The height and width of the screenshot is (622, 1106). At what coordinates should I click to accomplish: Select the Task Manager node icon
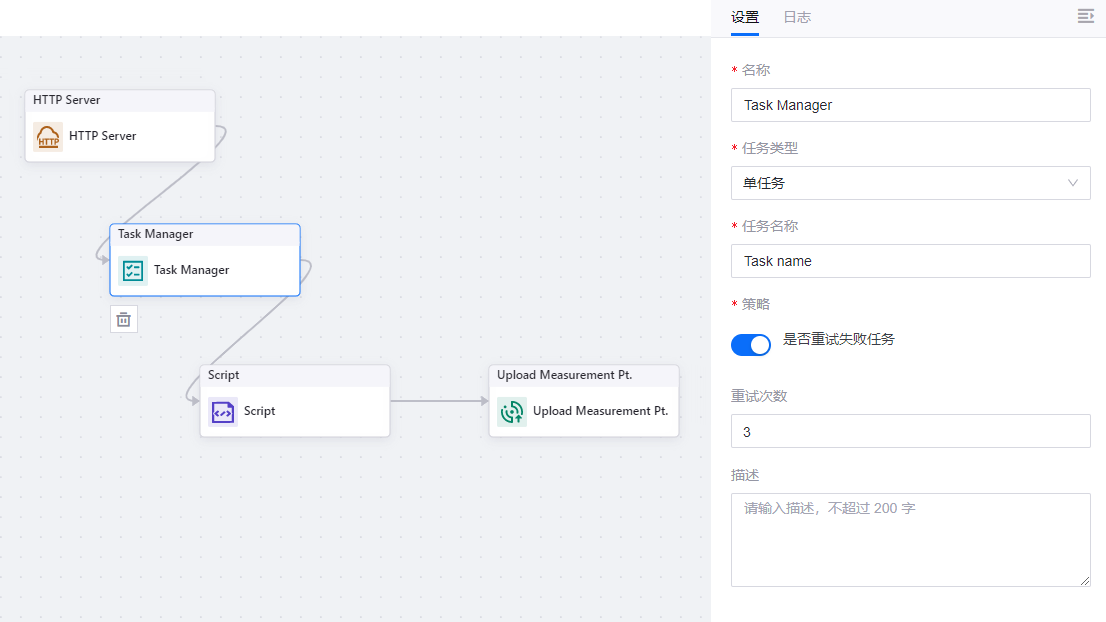[132, 270]
